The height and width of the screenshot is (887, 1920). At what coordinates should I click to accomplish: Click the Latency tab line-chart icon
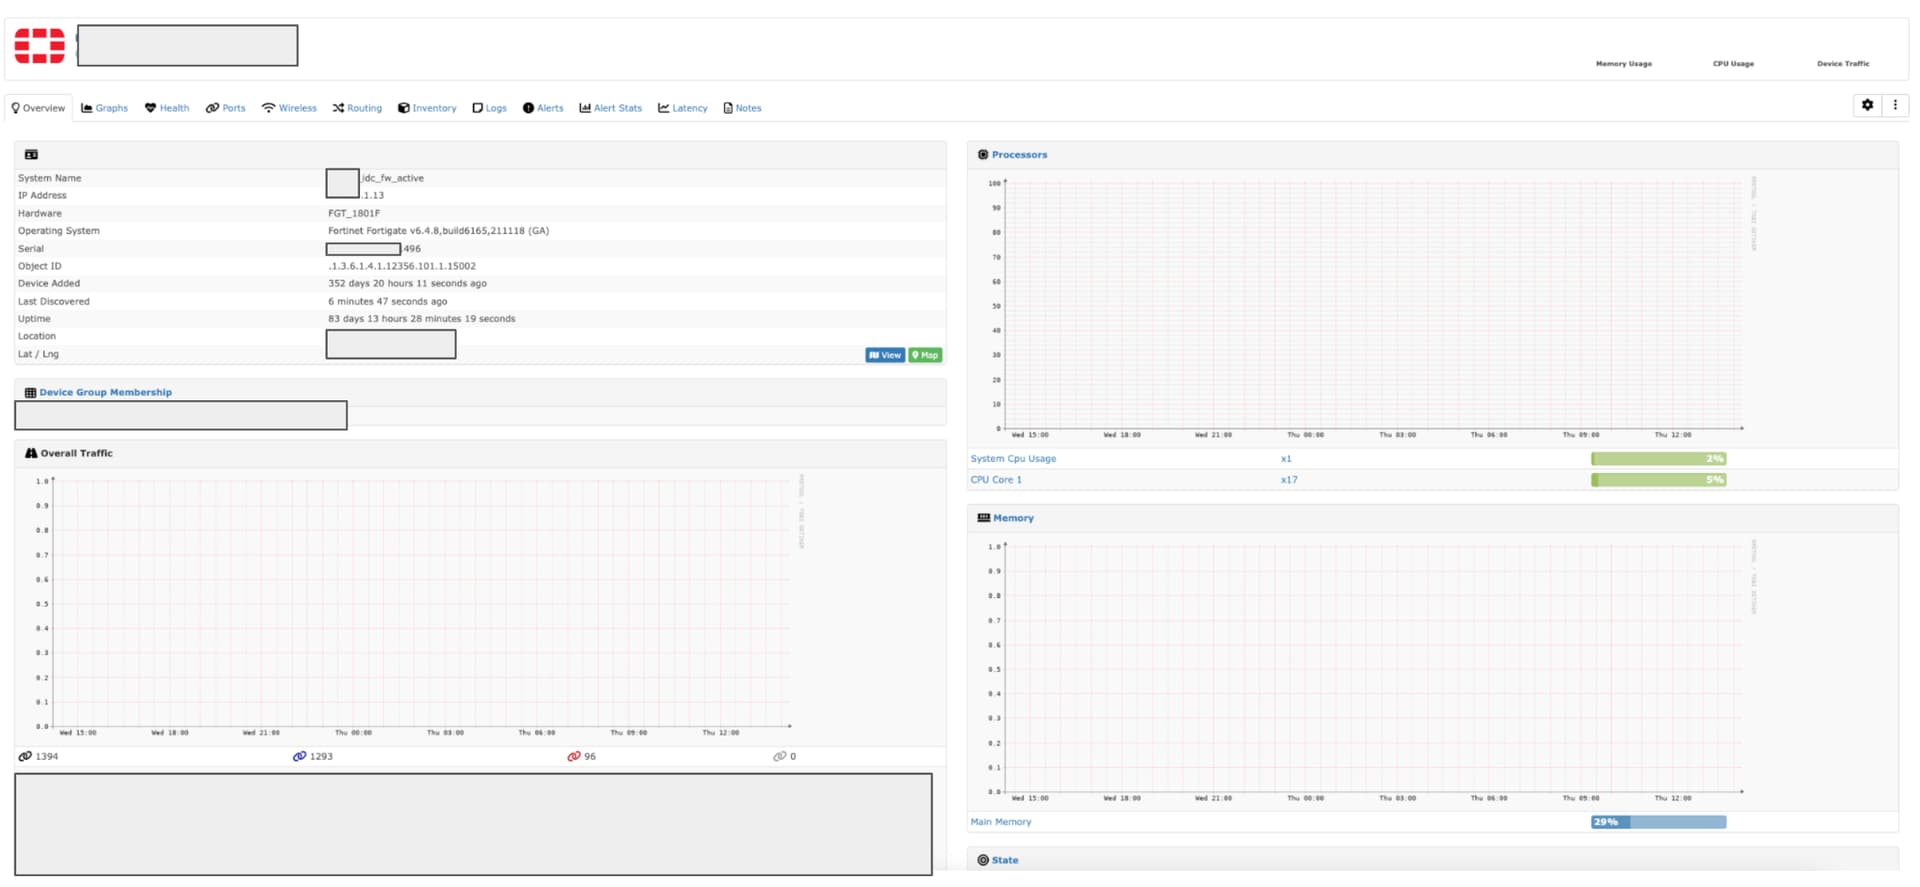point(664,108)
